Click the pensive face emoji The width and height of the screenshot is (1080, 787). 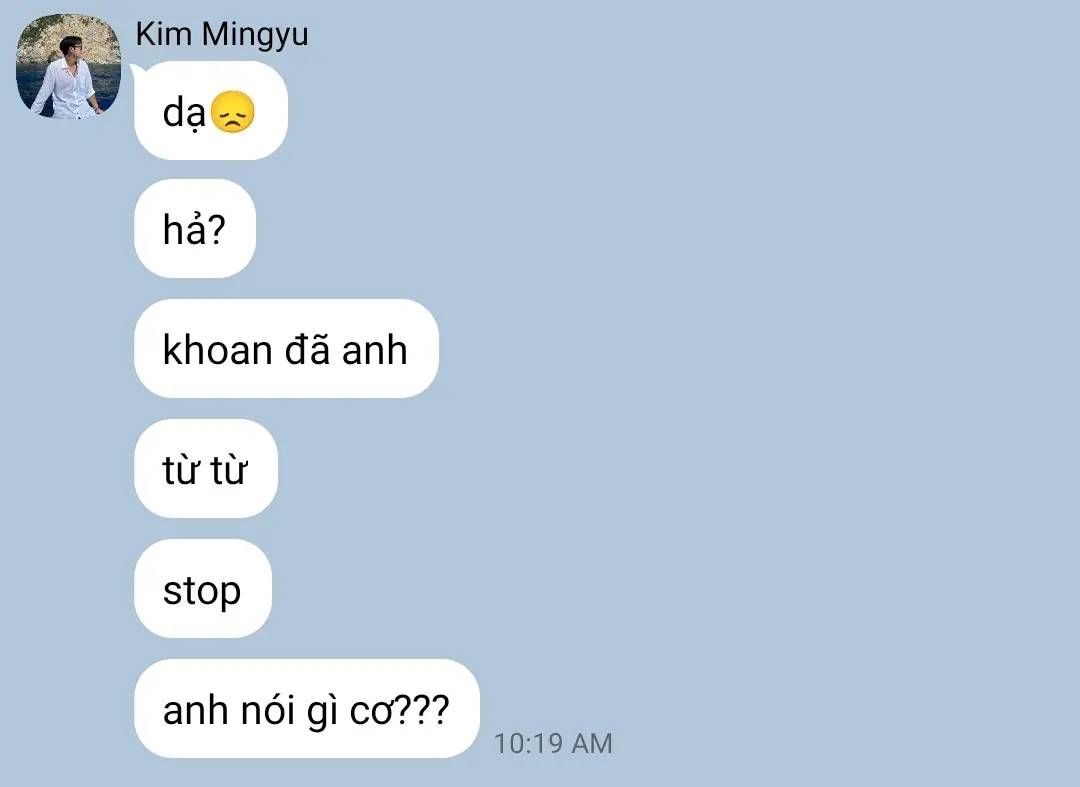tap(233, 112)
